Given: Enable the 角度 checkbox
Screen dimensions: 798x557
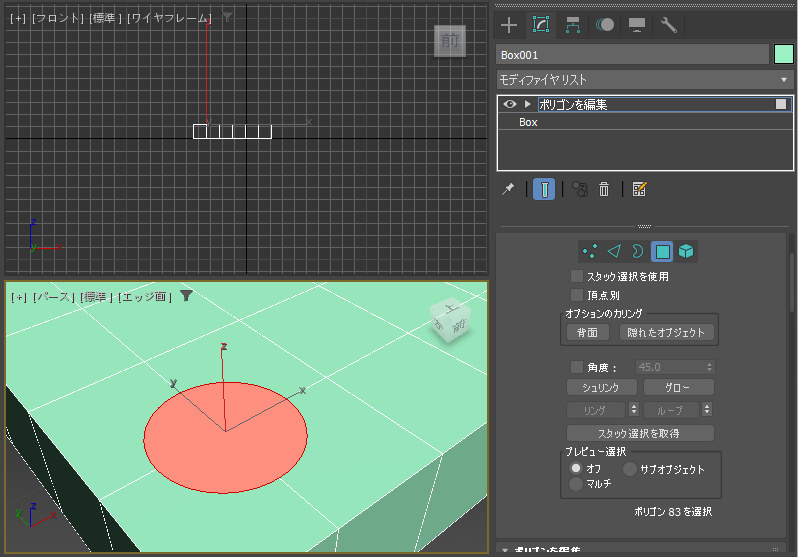Looking at the screenshot, I should tap(577, 367).
